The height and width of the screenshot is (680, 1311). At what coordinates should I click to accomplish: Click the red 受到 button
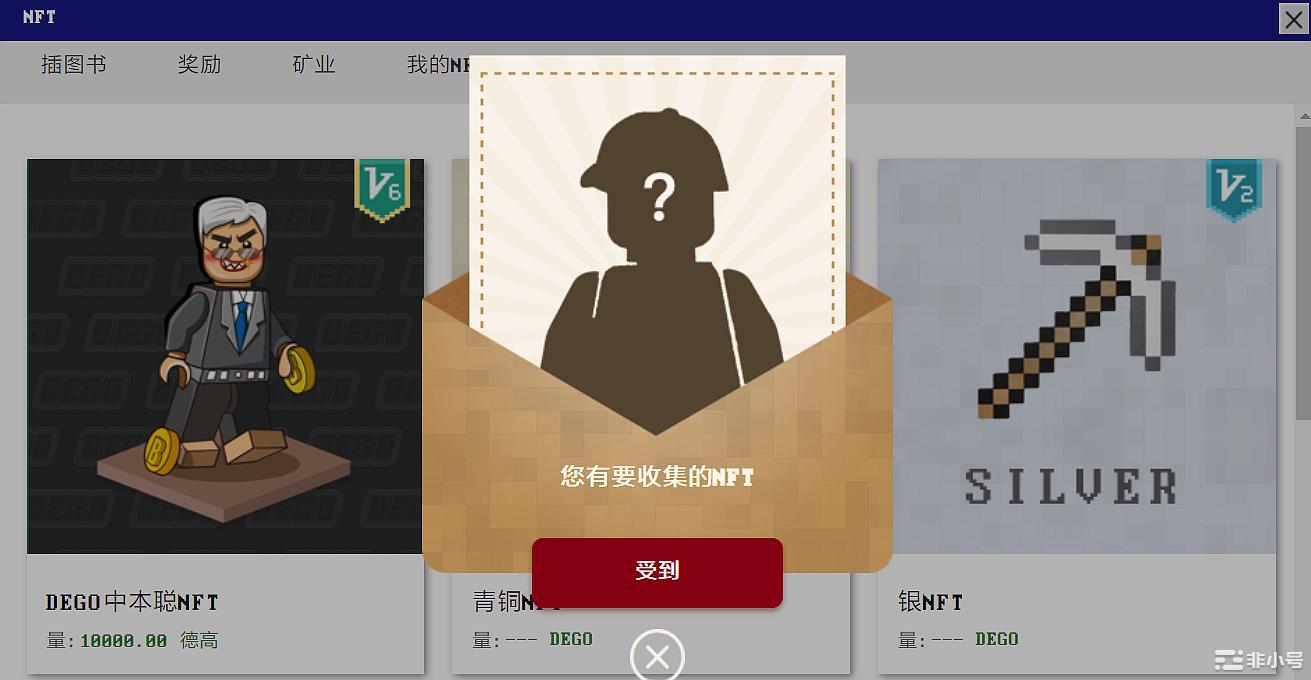click(x=657, y=572)
